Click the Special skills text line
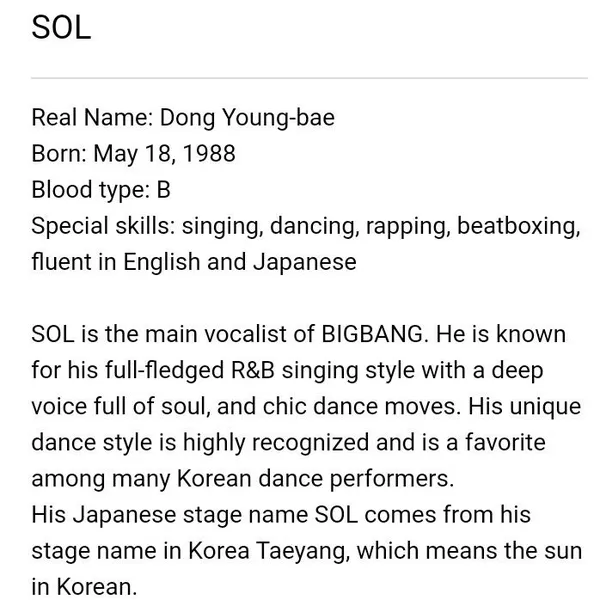The height and width of the screenshot is (600, 600). (x=306, y=226)
